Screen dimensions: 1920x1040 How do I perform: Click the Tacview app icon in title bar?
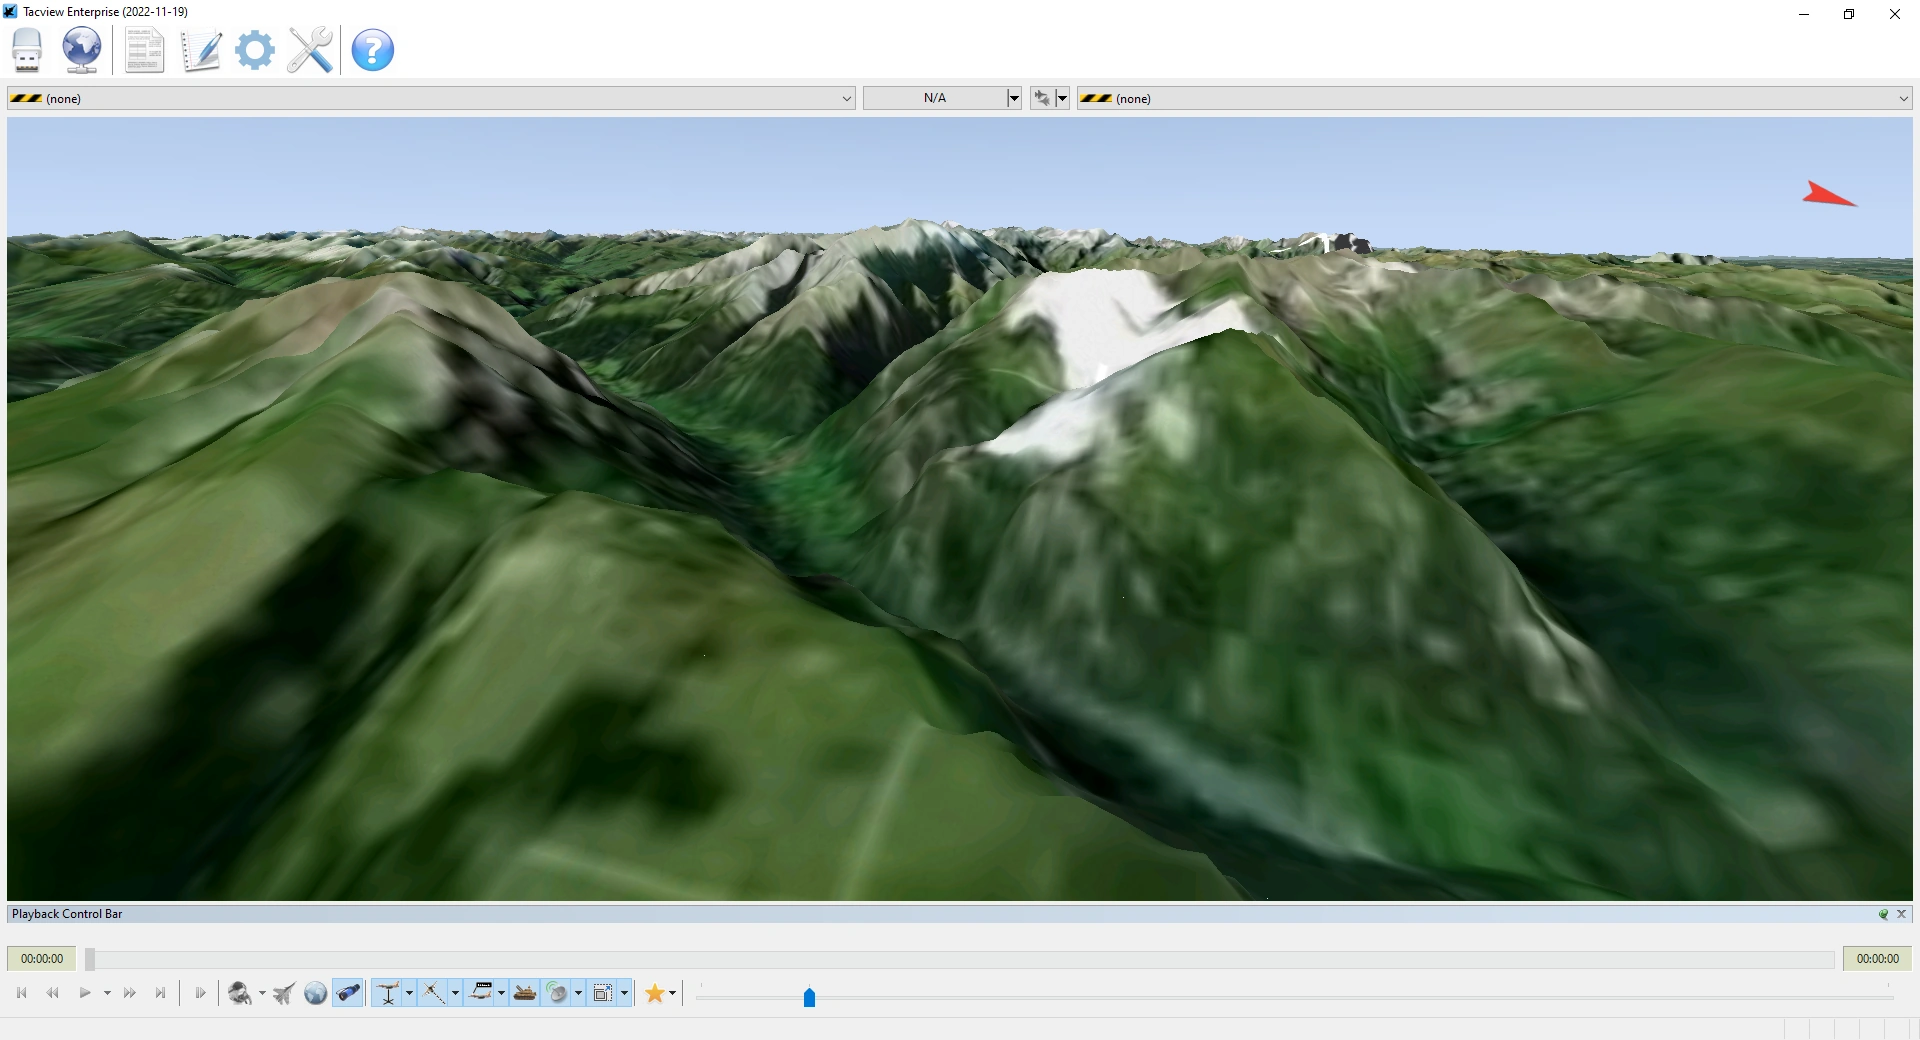(x=10, y=12)
